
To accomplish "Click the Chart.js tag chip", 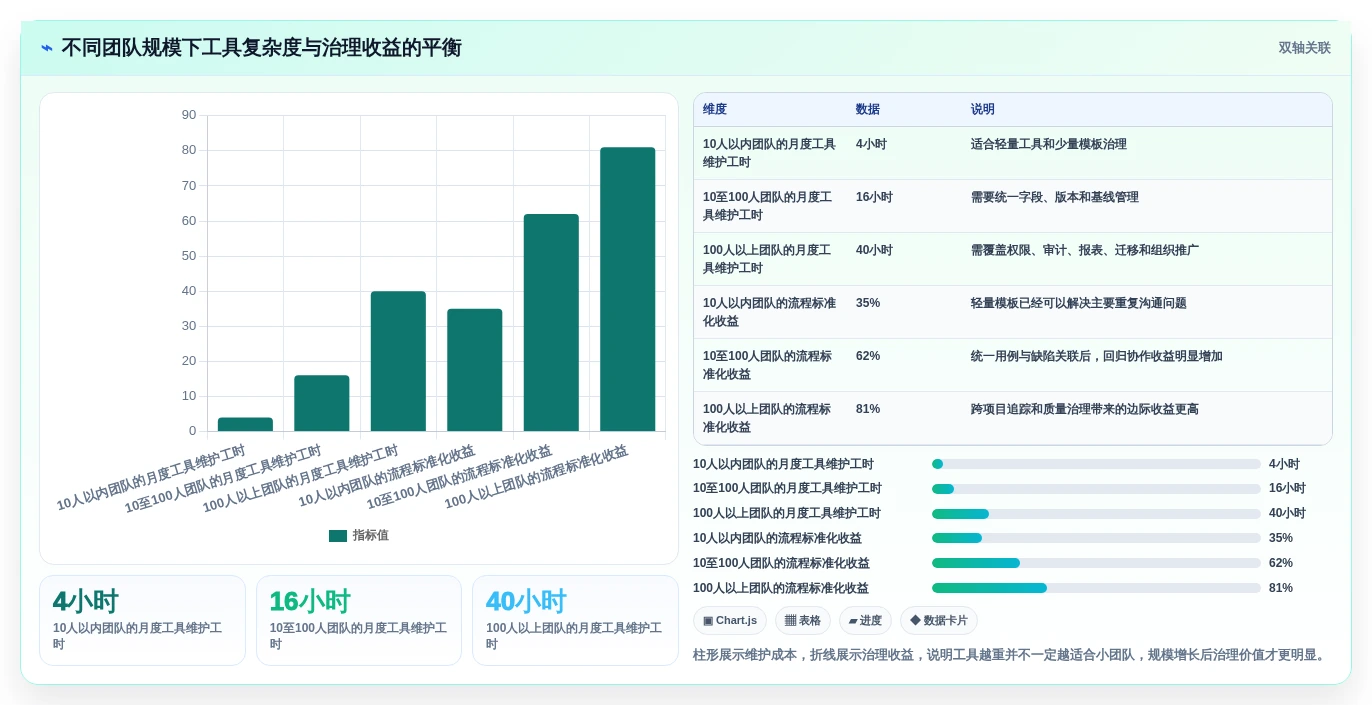I will click(x=730, y=621).
